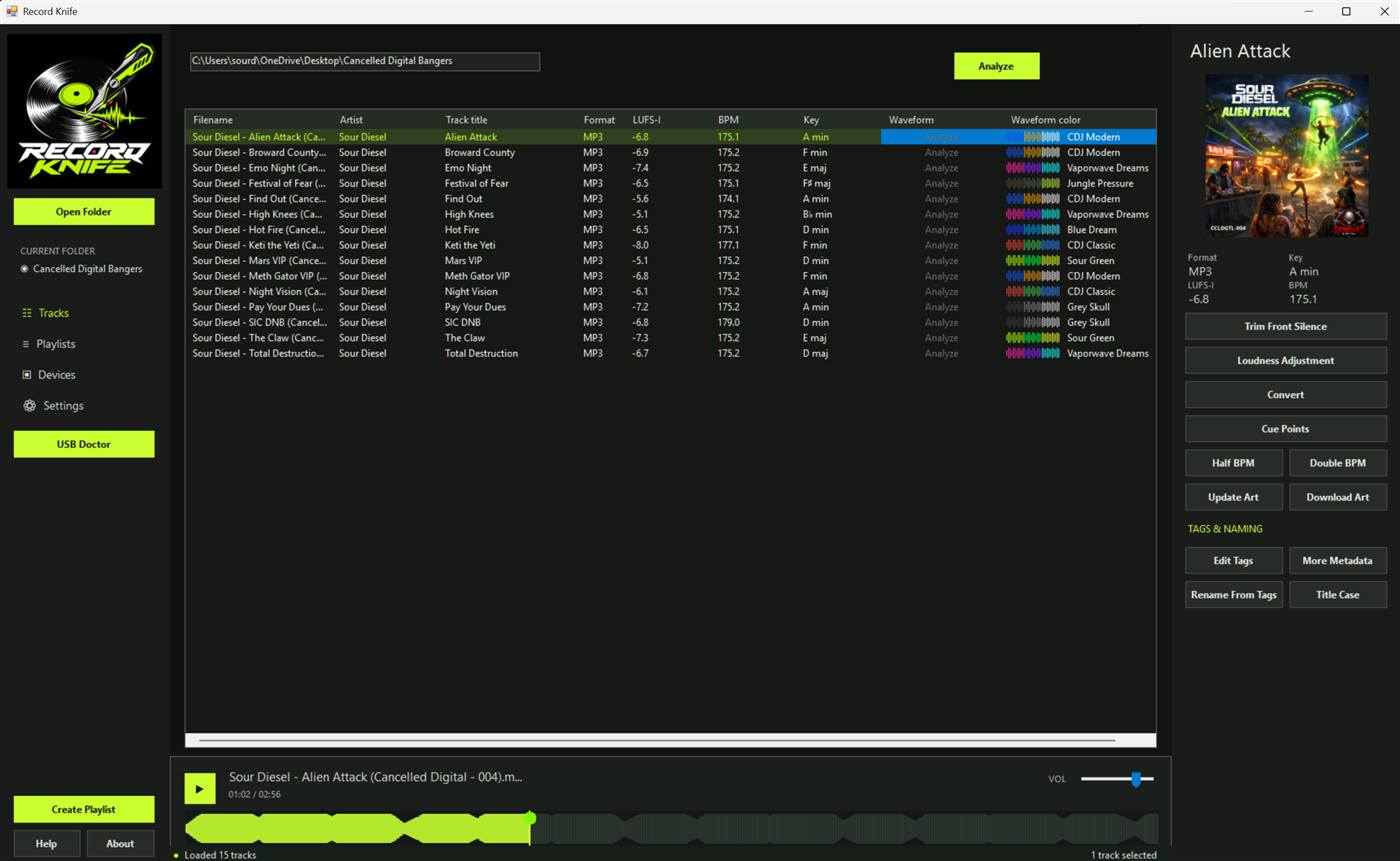Click Pay Your Dues Grey Skull swatch

click(1033, 307)
